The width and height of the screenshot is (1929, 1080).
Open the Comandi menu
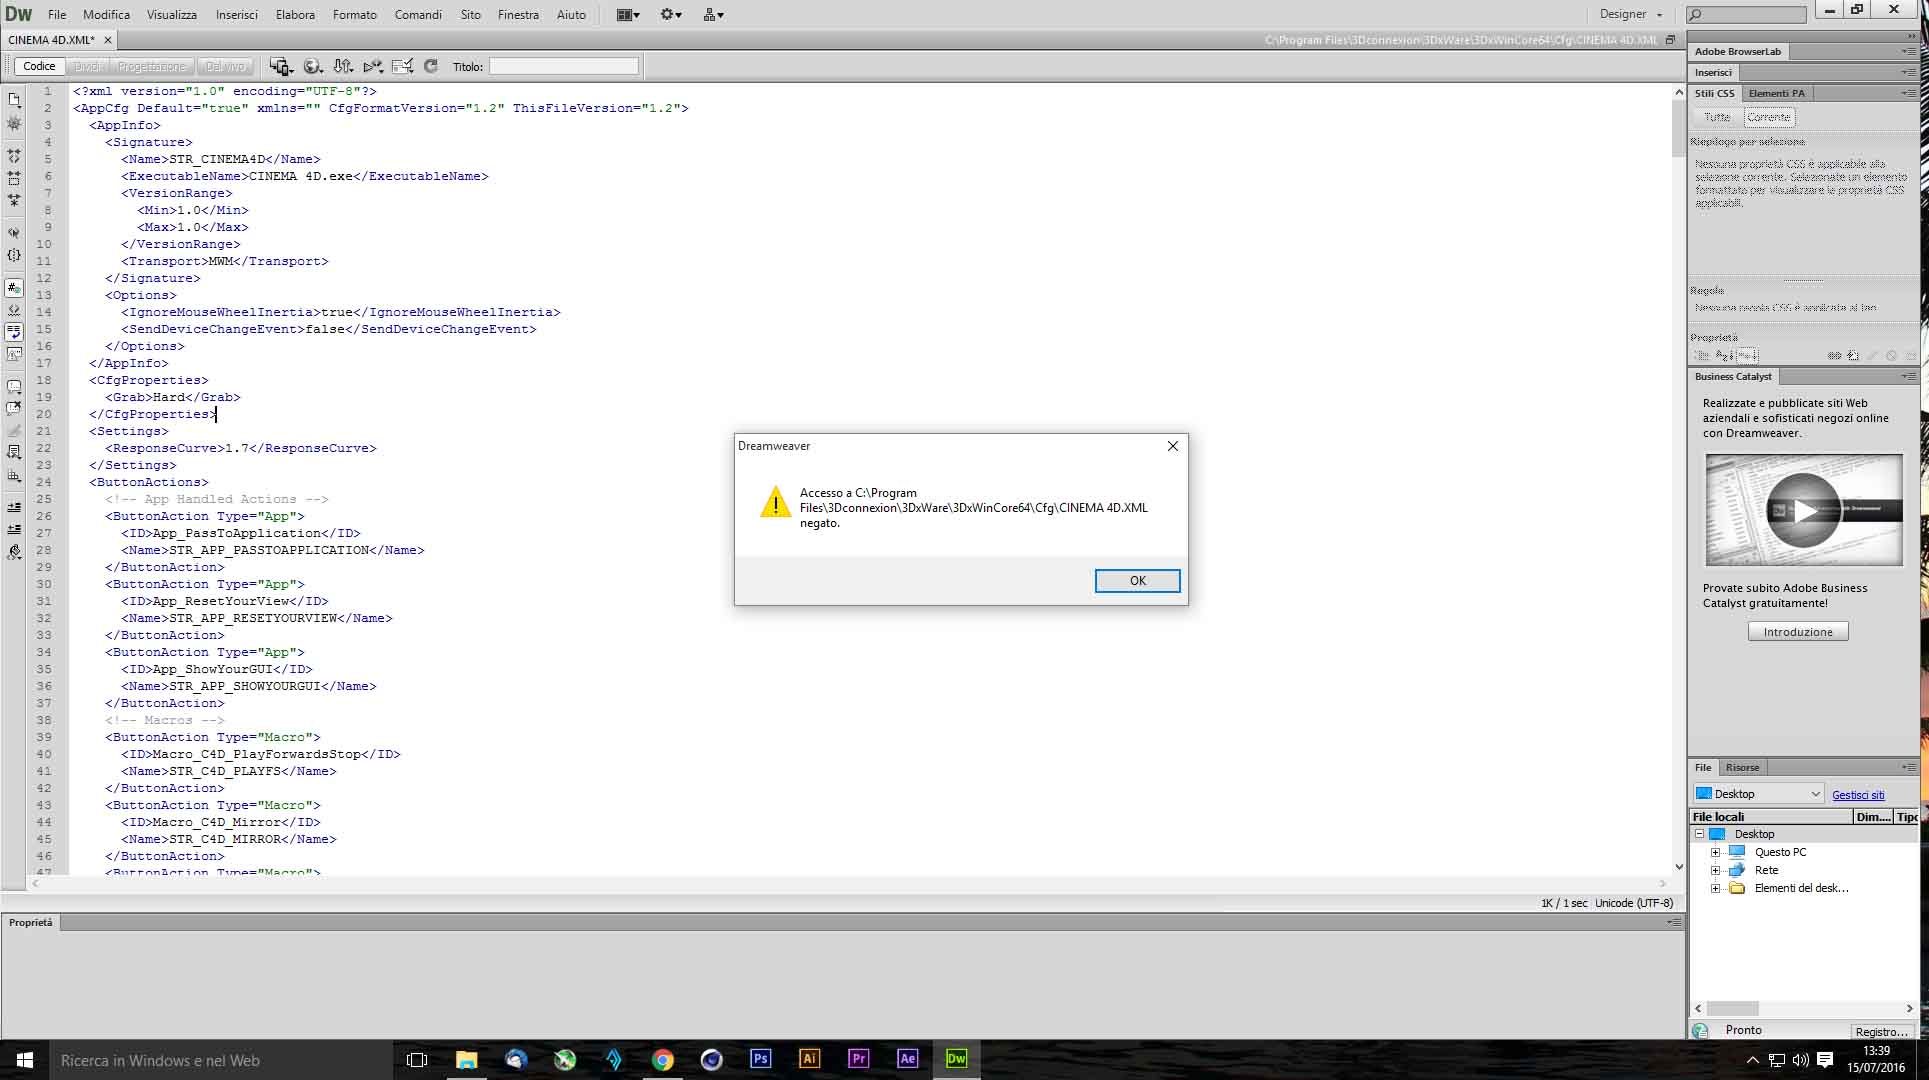coord(418,15)
